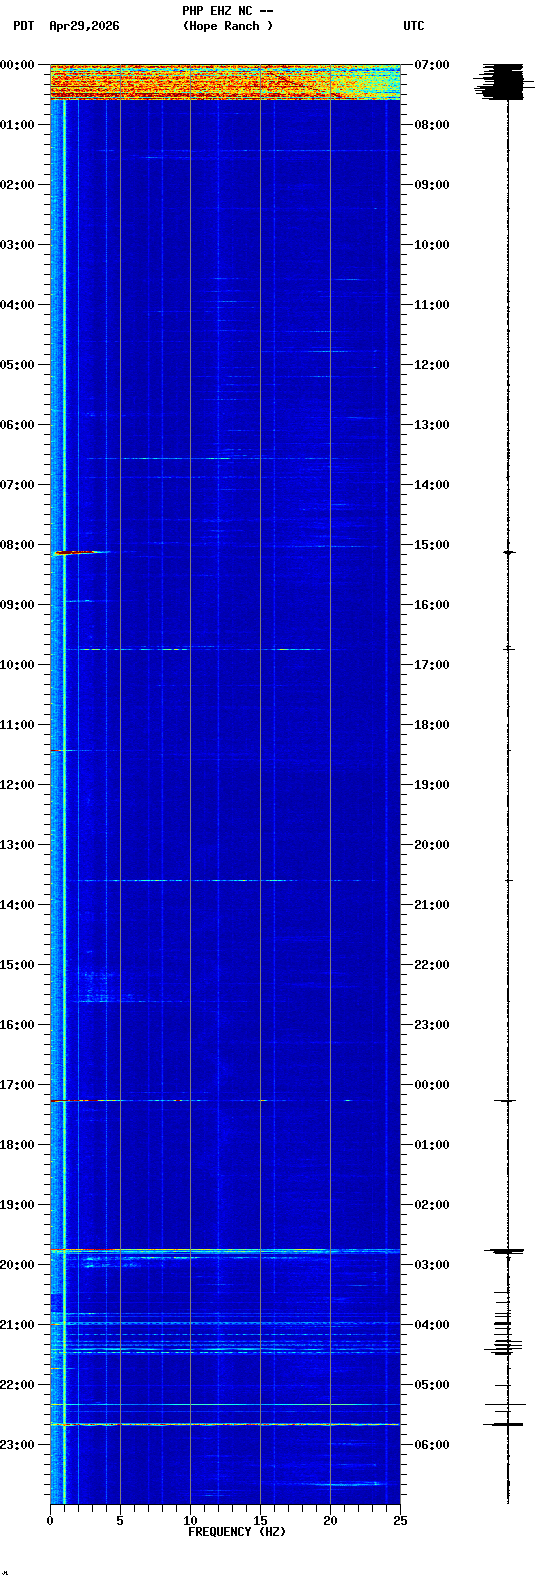Click the PDT axis '19:00' time label
Image resolution: width=552 pixels, height=1584 pixels.
[x=17, y=1205]
